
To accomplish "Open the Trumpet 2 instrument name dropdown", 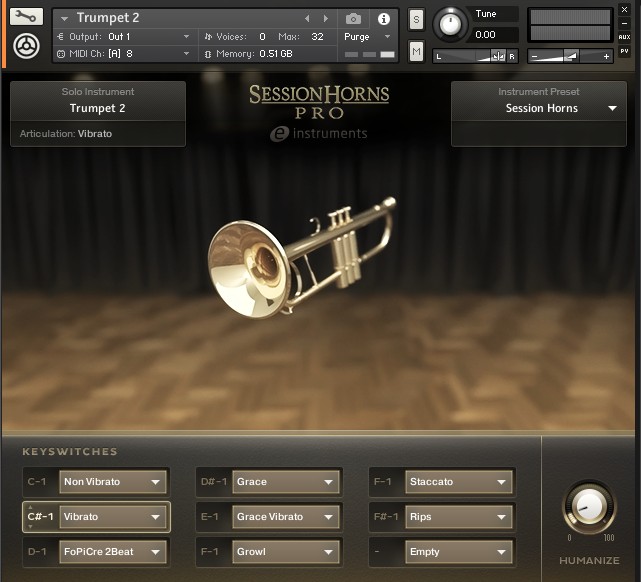I will point(64,18).
